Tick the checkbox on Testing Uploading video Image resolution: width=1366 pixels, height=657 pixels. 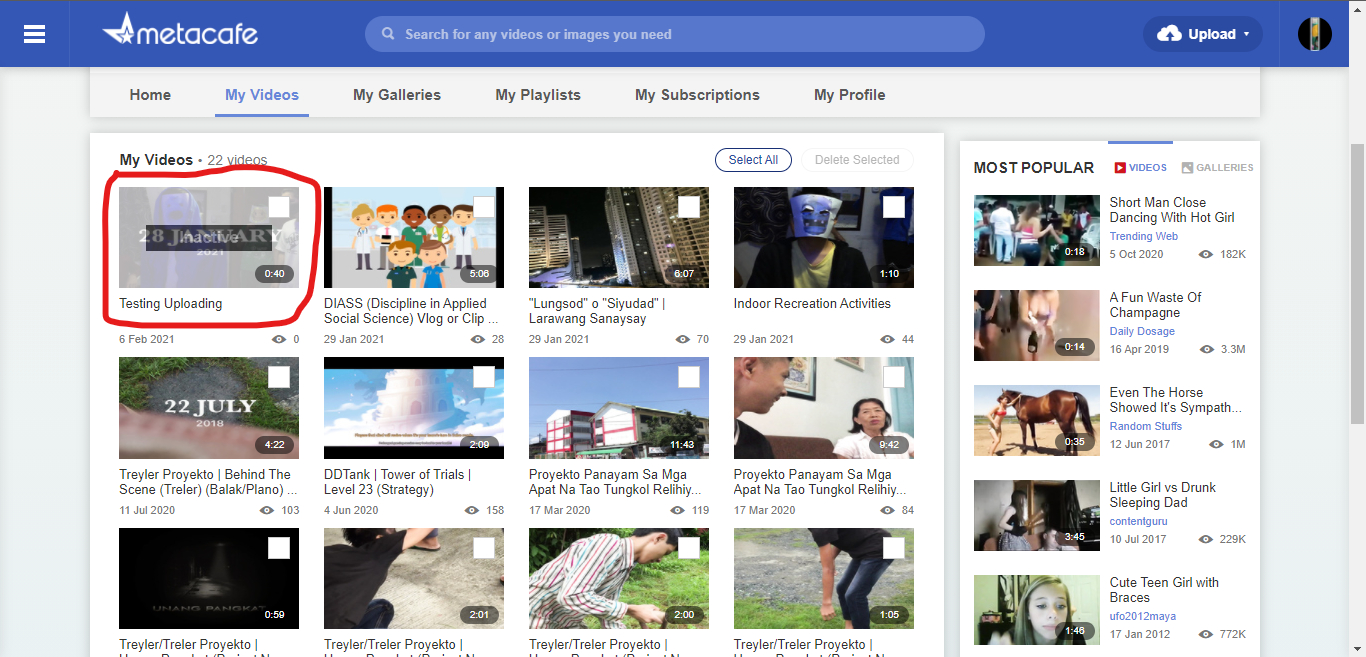tap(279, 207)
